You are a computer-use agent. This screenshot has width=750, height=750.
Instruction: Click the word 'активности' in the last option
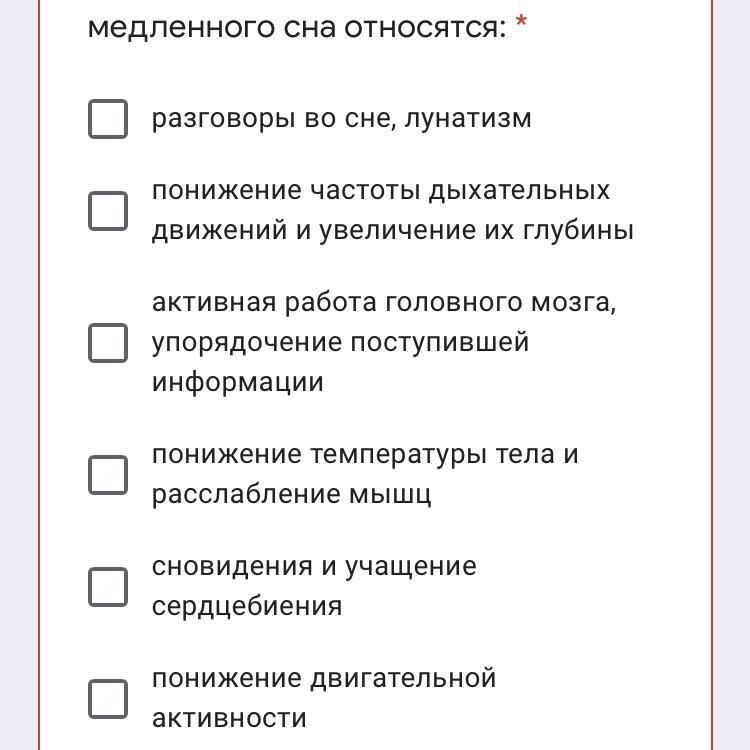(x=229, y=718)
